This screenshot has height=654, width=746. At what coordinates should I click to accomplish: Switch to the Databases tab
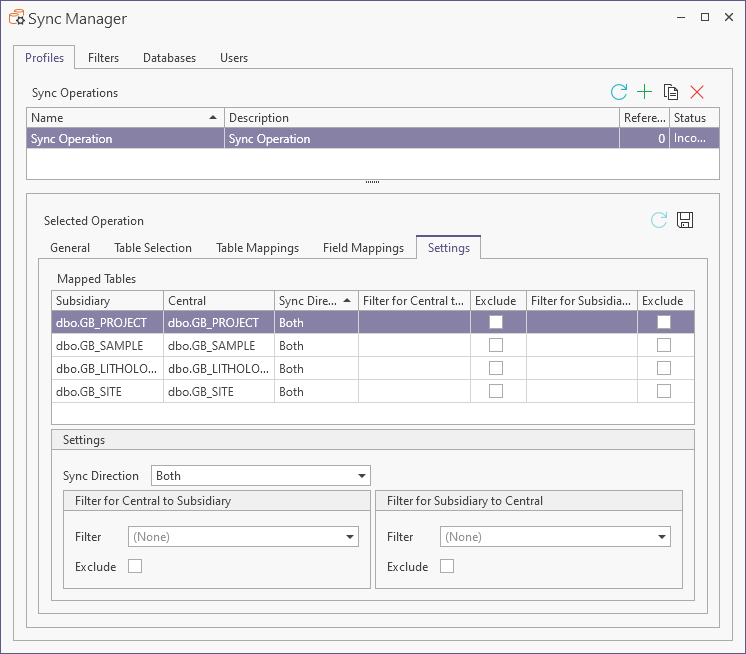(169, 58)
